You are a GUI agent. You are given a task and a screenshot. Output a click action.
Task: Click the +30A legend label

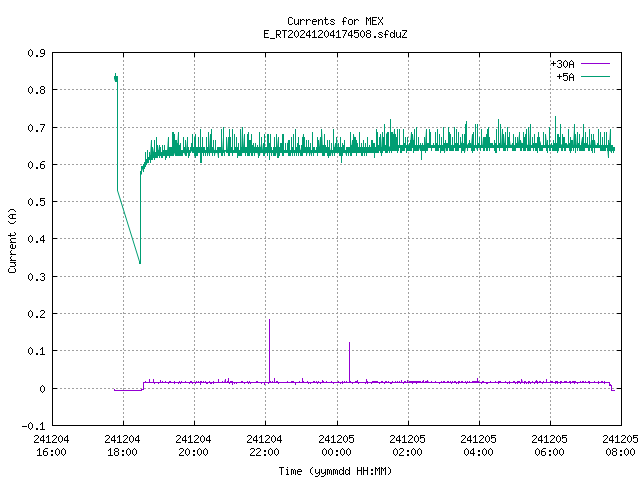(562, 64)
